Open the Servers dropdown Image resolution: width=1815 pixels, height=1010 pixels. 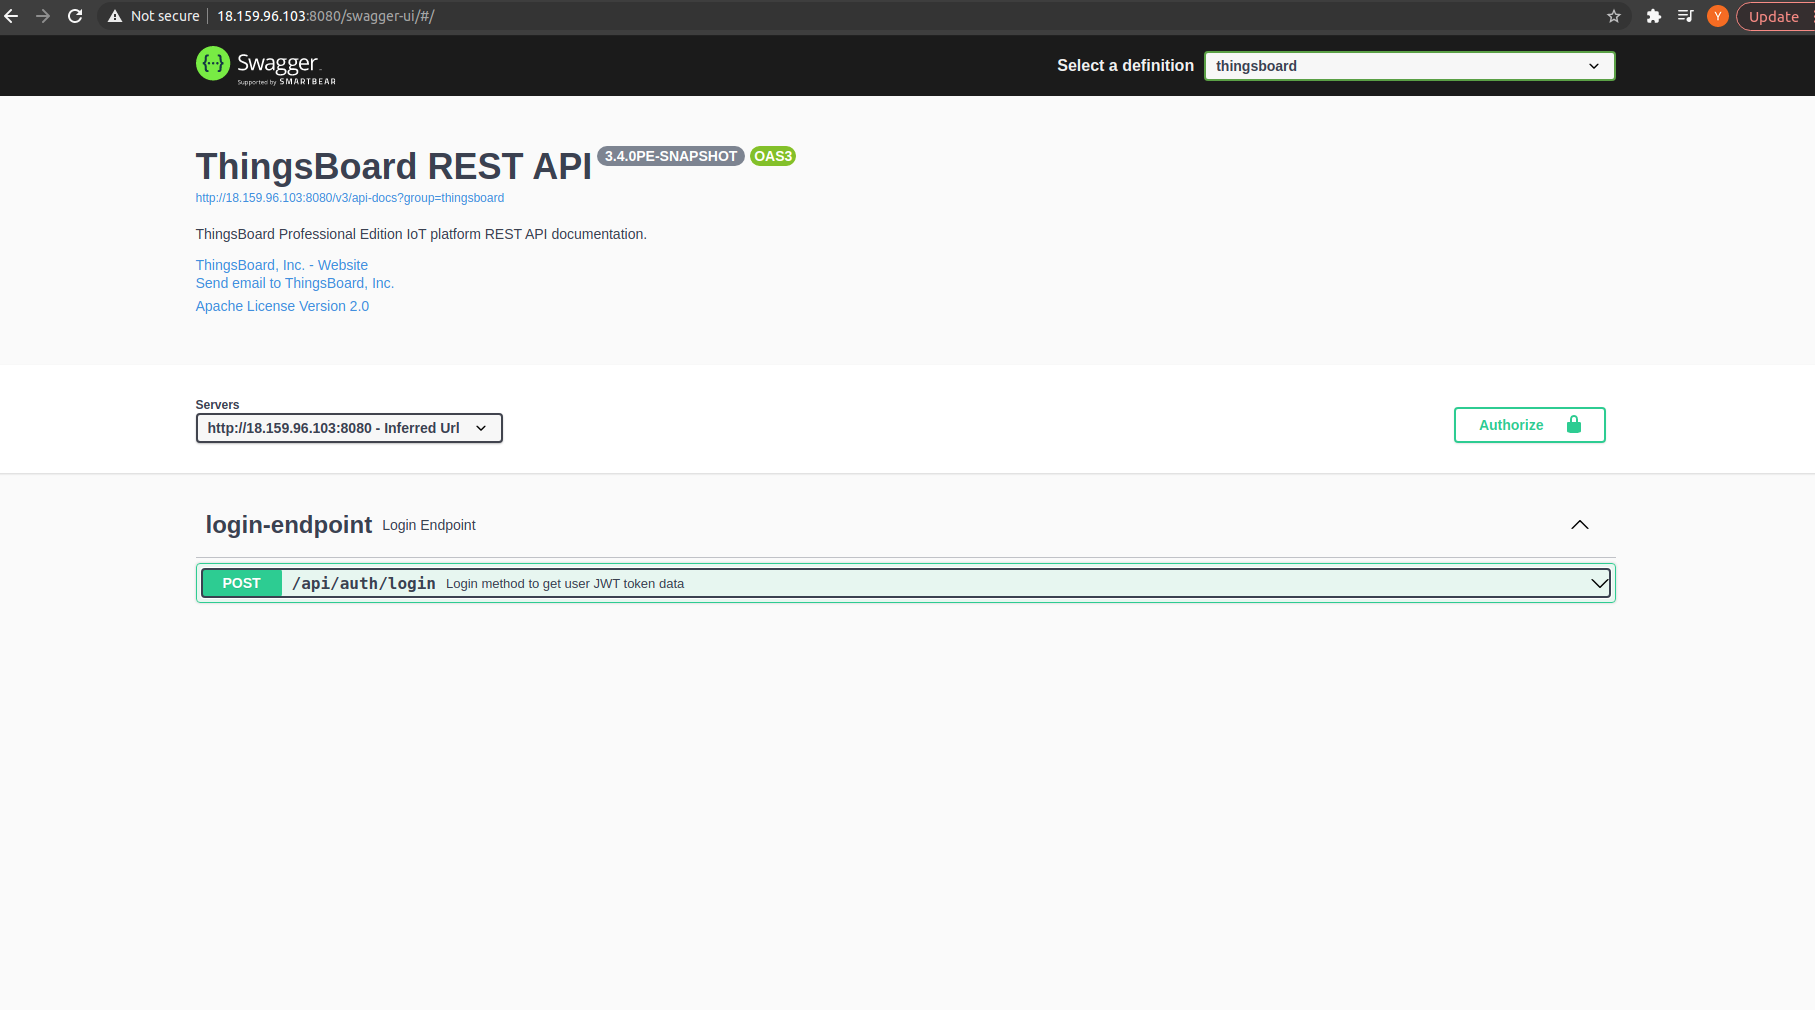[x=348, y=427]
